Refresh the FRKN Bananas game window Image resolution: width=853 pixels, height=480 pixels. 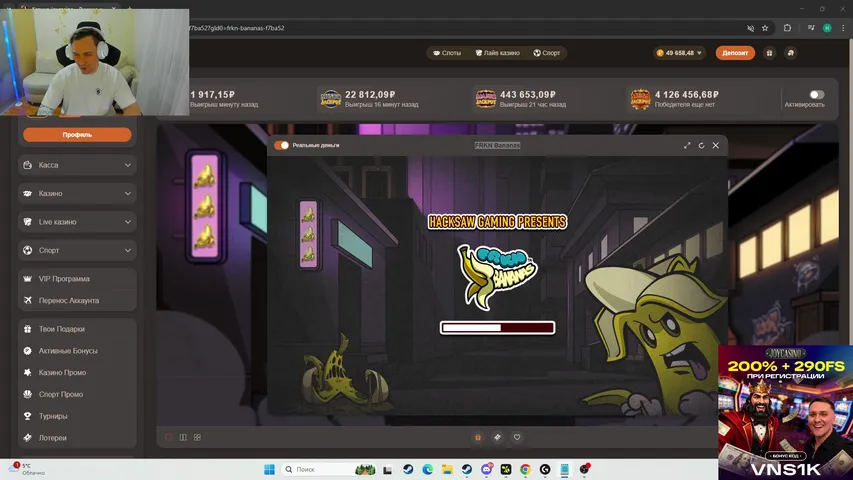(x=701, y=145)
